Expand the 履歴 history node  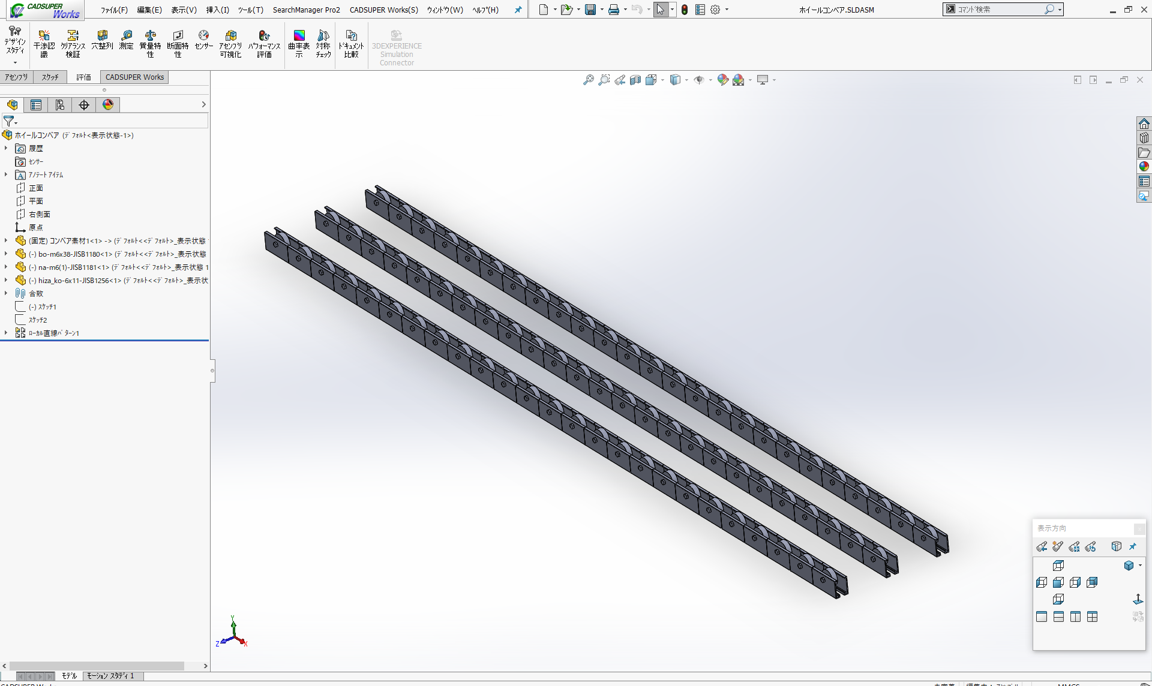pyautogui.click(x=6, y=148)
